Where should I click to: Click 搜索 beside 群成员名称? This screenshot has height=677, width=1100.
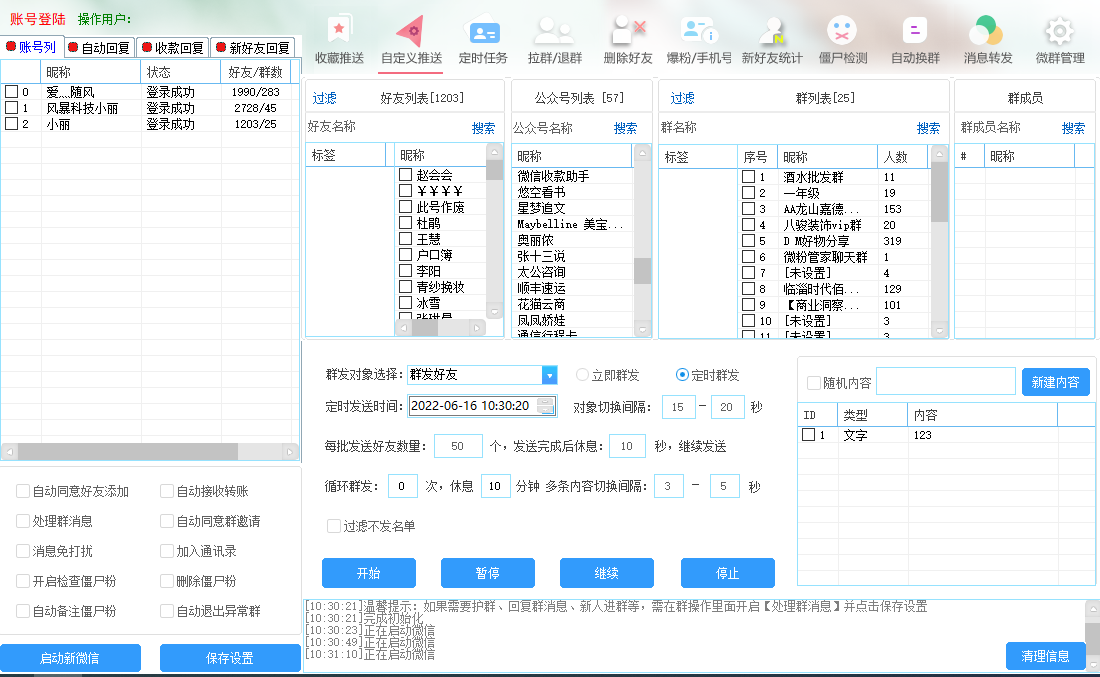tap(1073, 128)
